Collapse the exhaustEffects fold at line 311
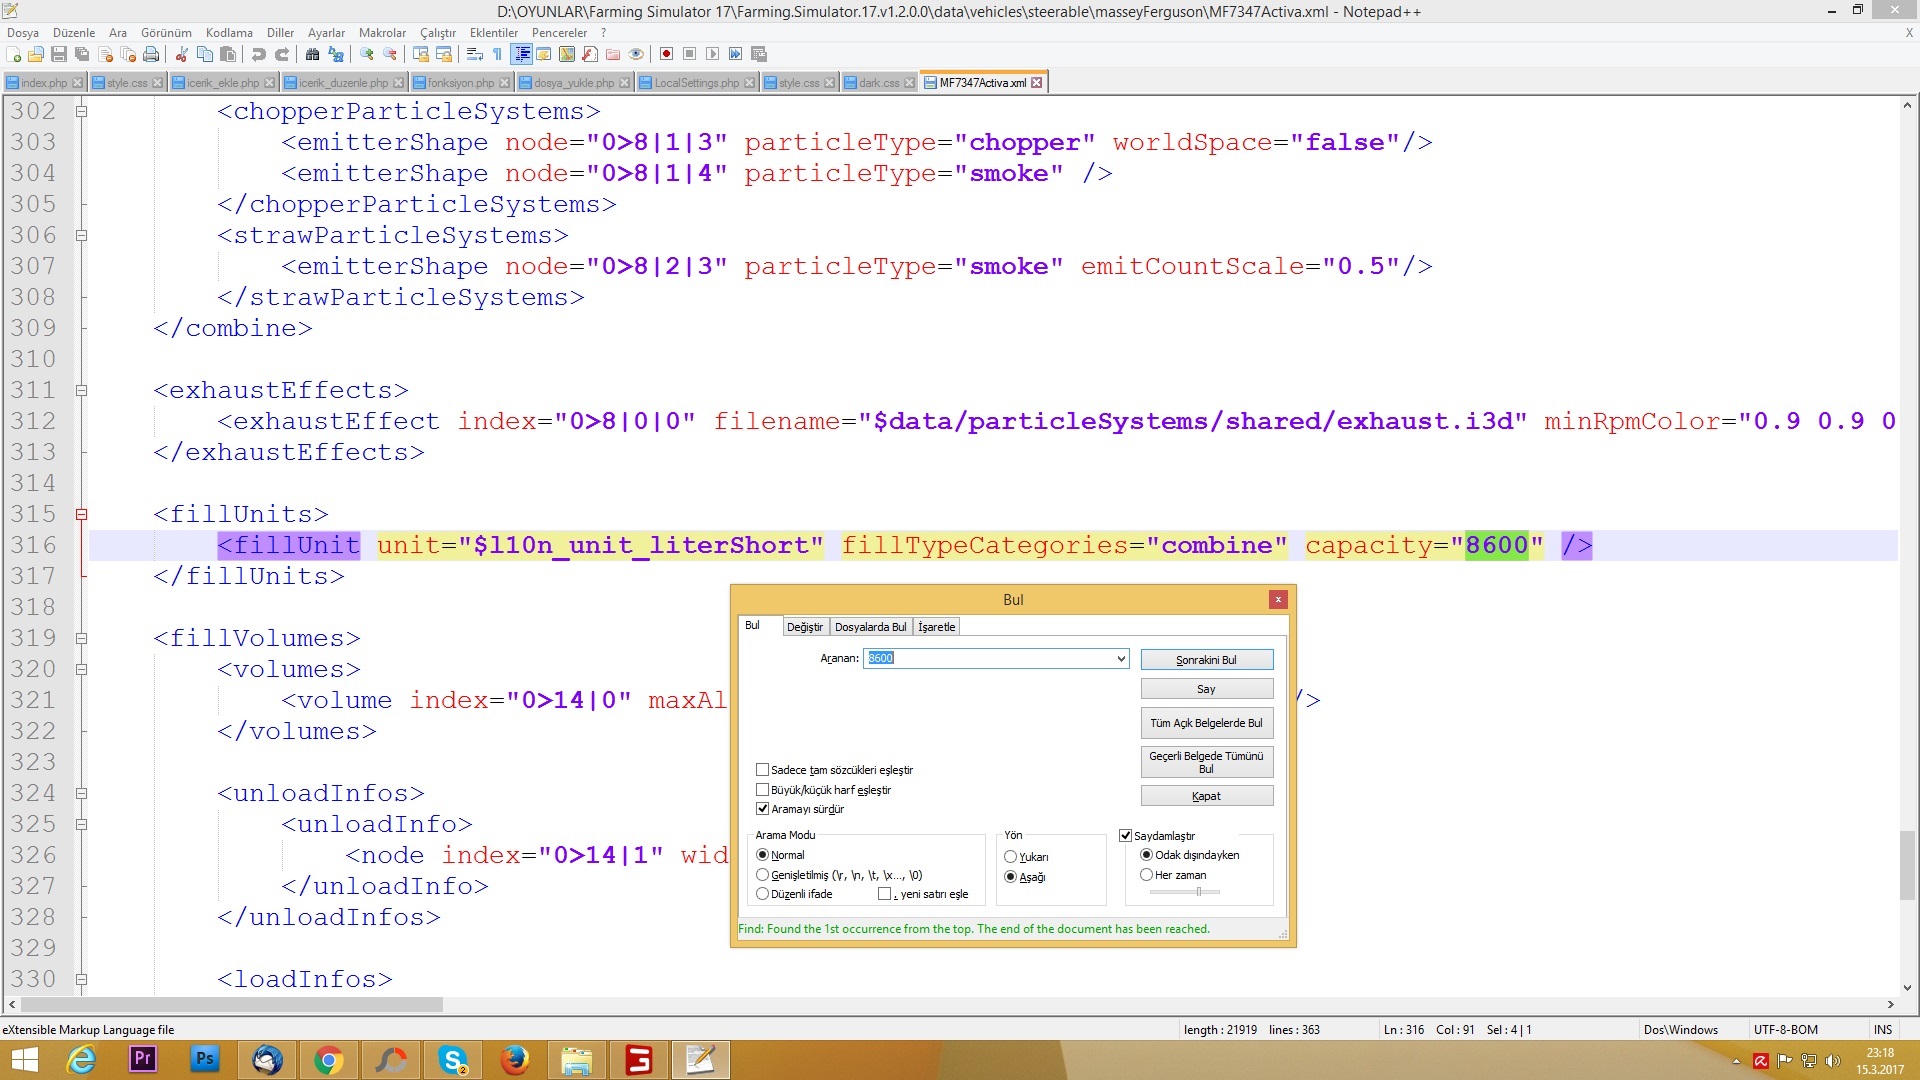The image size is (1920, 1080). pyautogui.click(x=82, y=390)
